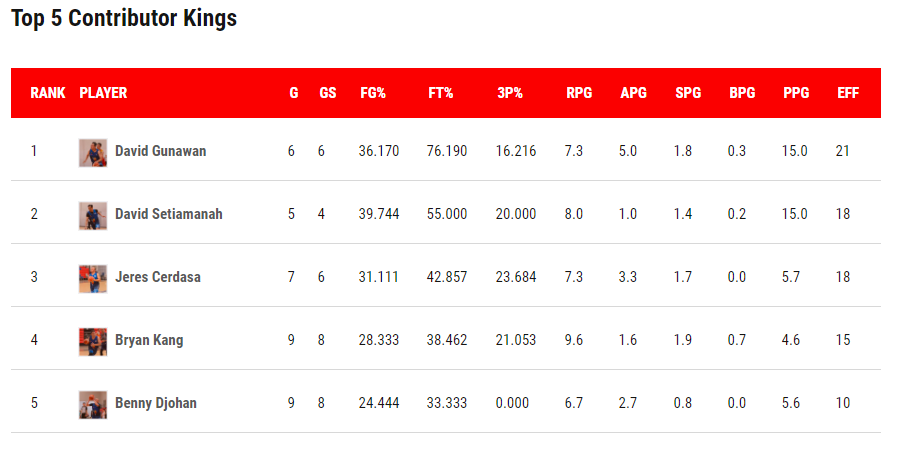Viewport: 904px width, 457px height.
Task: Open Jeres Cerdasa's player profile link
Action: tap(157, 278)
